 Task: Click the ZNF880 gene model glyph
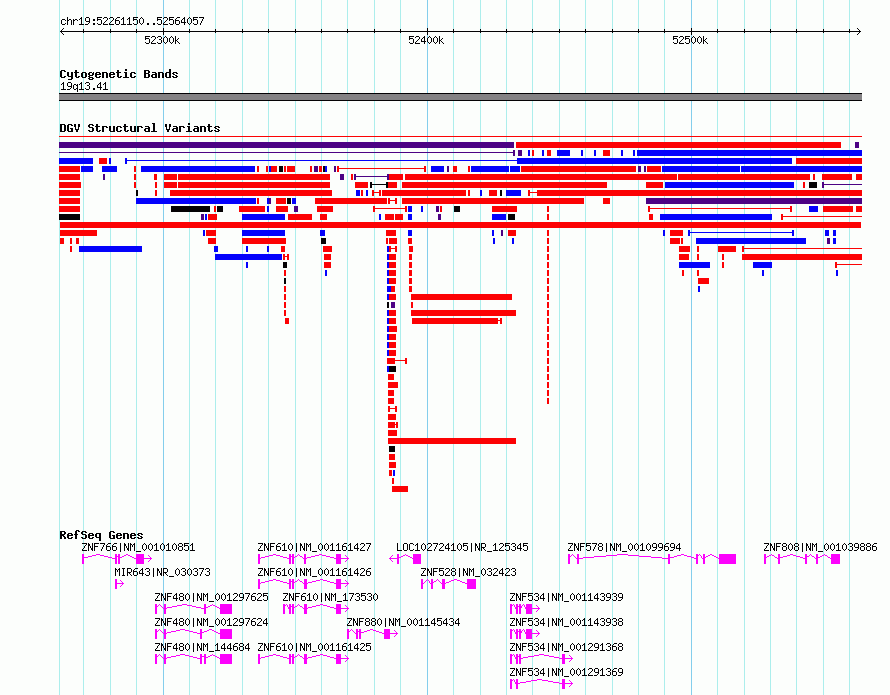click(372, 634)
